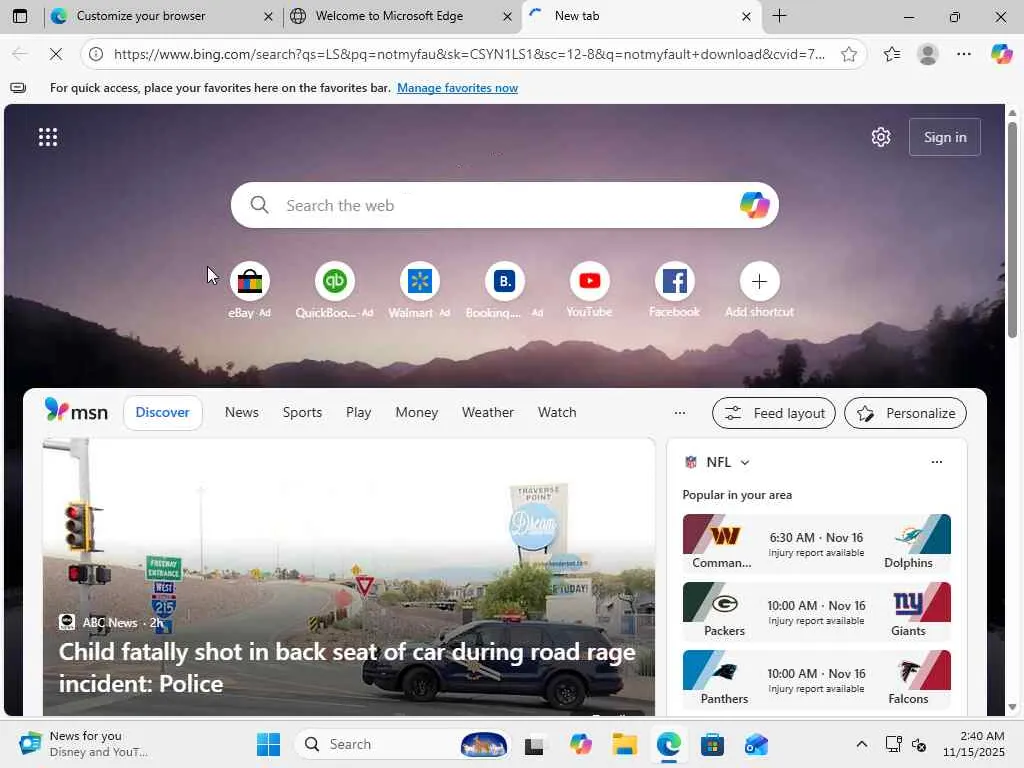Click the taskbar Search box

[402, 744]
